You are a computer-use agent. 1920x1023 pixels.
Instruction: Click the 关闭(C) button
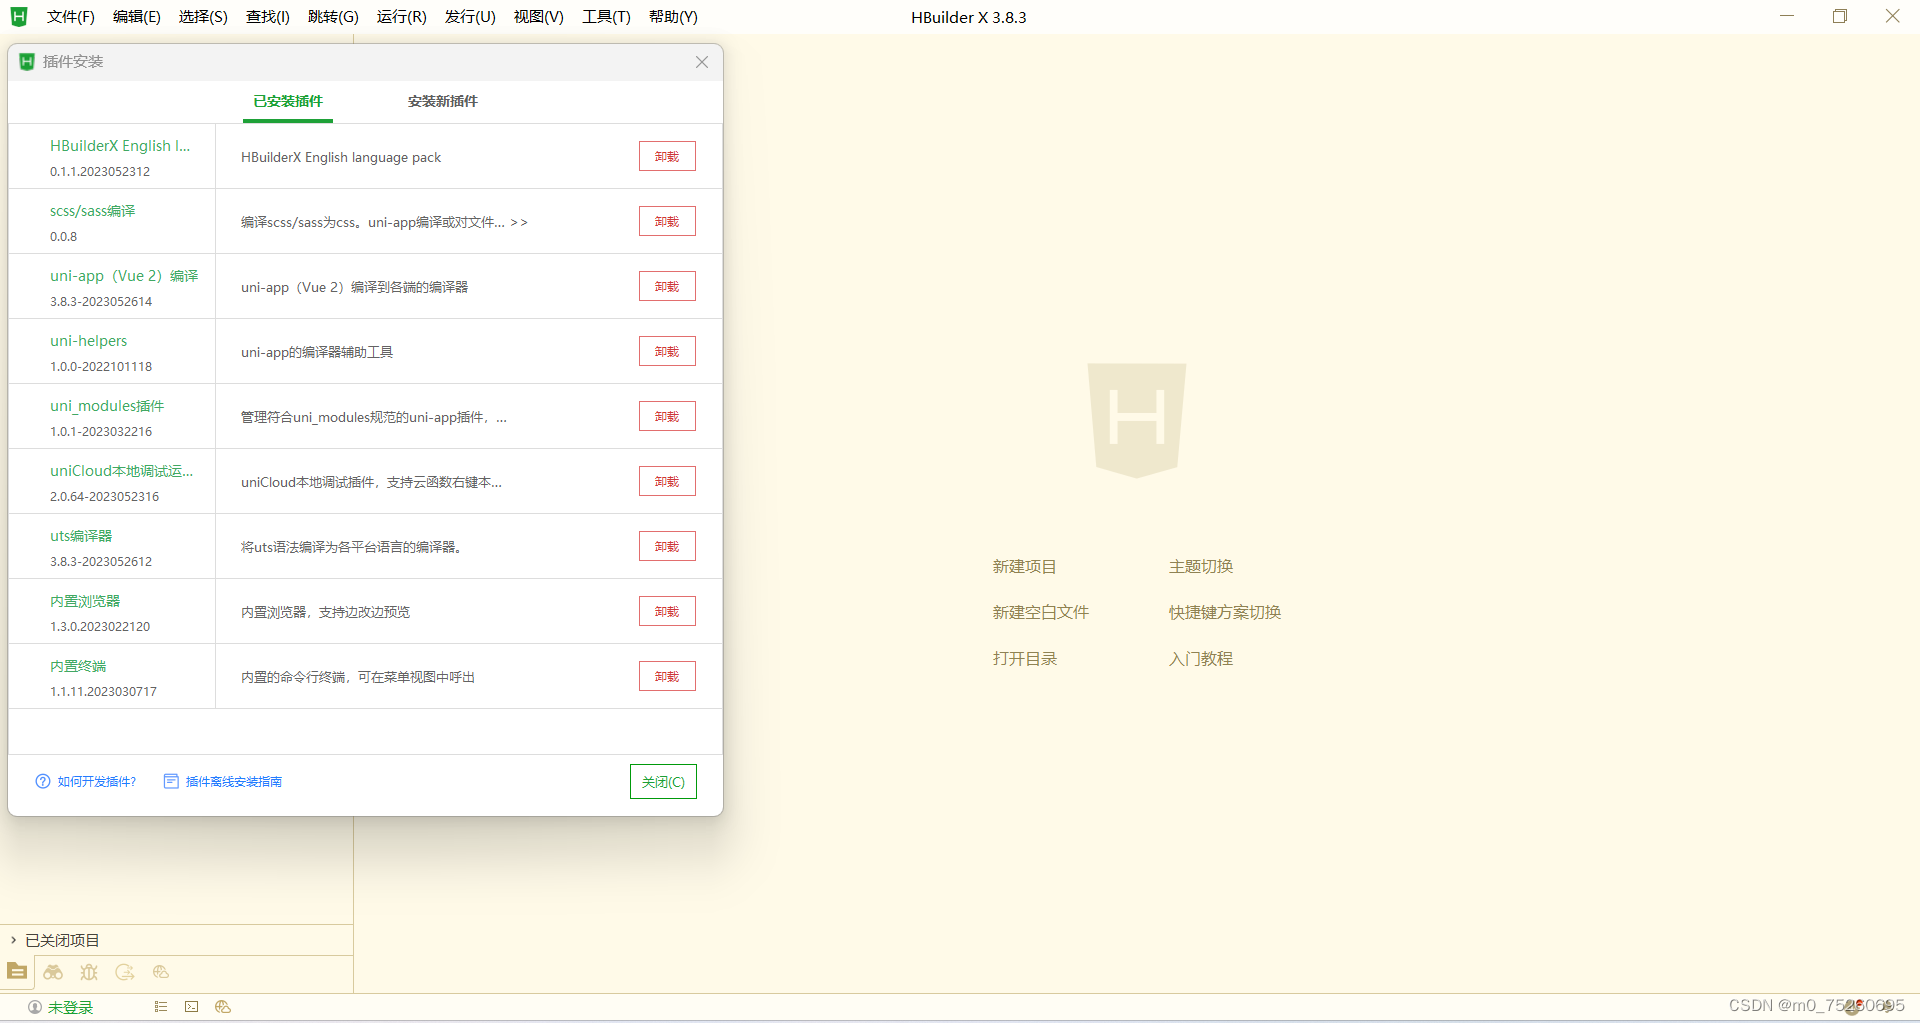pos(663,782)
